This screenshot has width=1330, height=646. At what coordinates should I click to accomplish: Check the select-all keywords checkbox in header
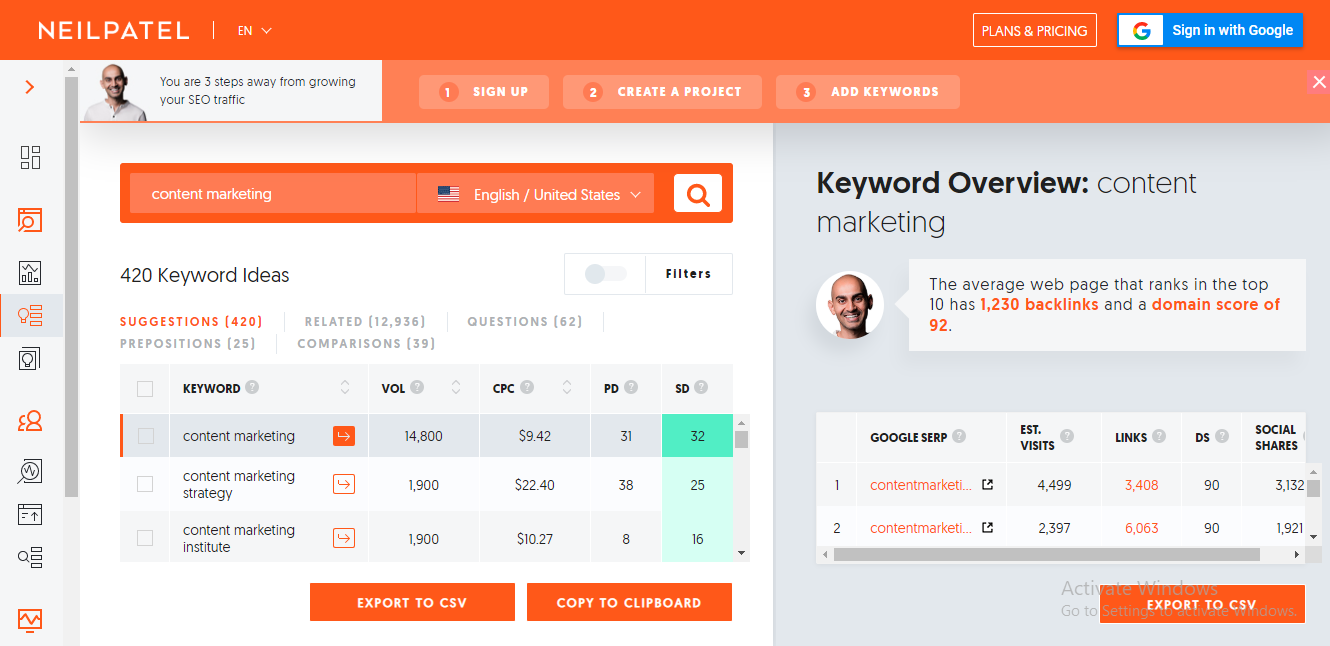pos(145,388)
